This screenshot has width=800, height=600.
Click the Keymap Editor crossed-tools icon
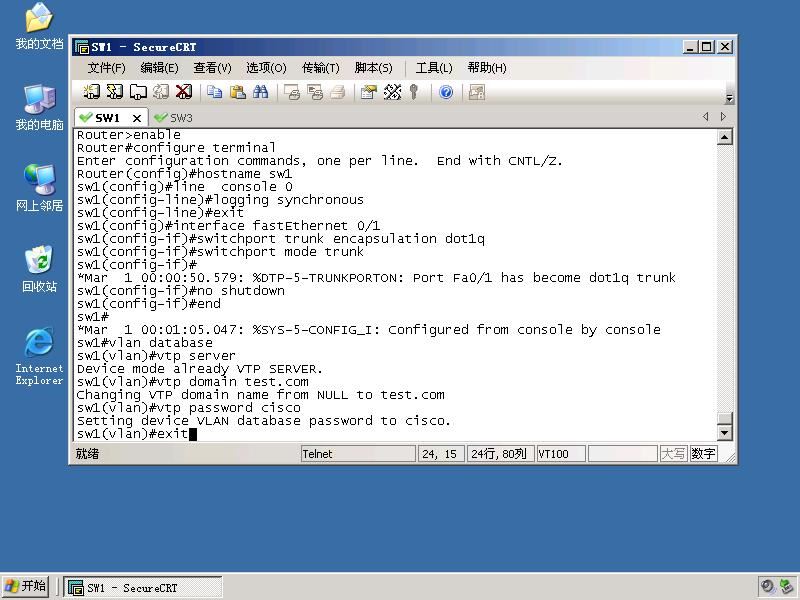(392, 92)
